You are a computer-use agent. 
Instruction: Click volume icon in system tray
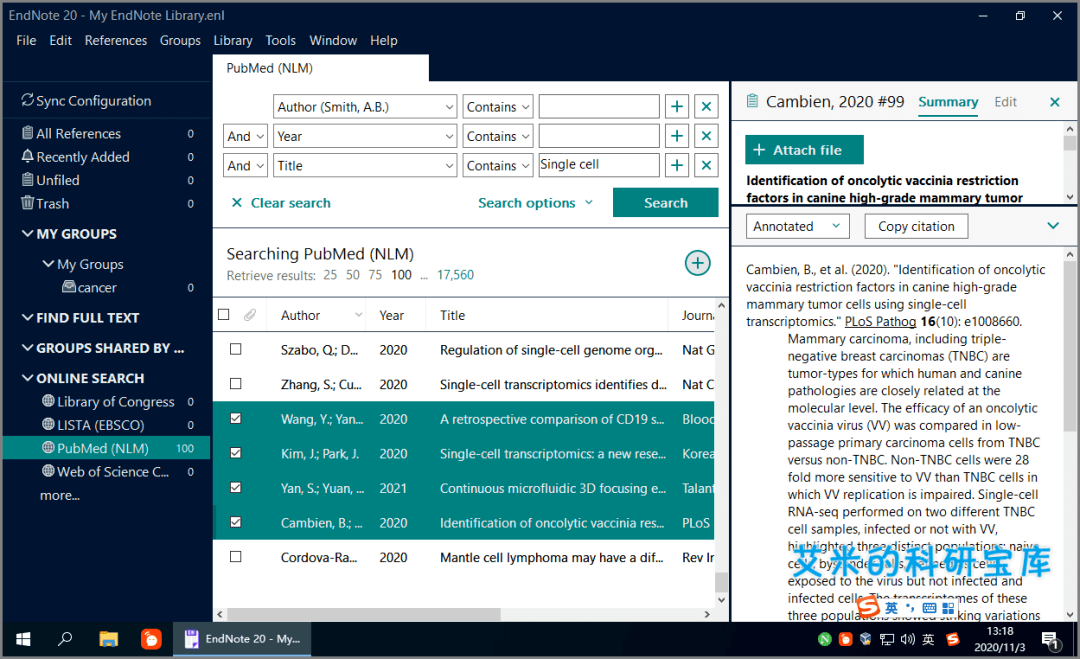(x=908, y=640)
